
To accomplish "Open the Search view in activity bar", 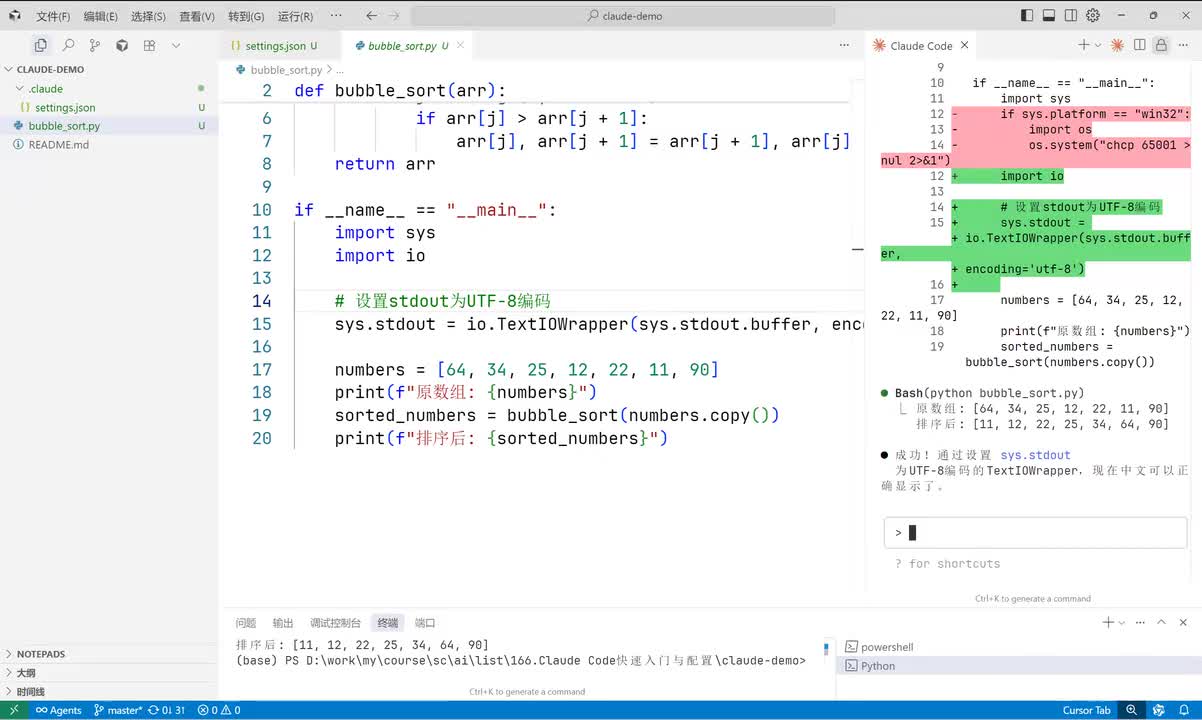I will [x=68, y=45].
